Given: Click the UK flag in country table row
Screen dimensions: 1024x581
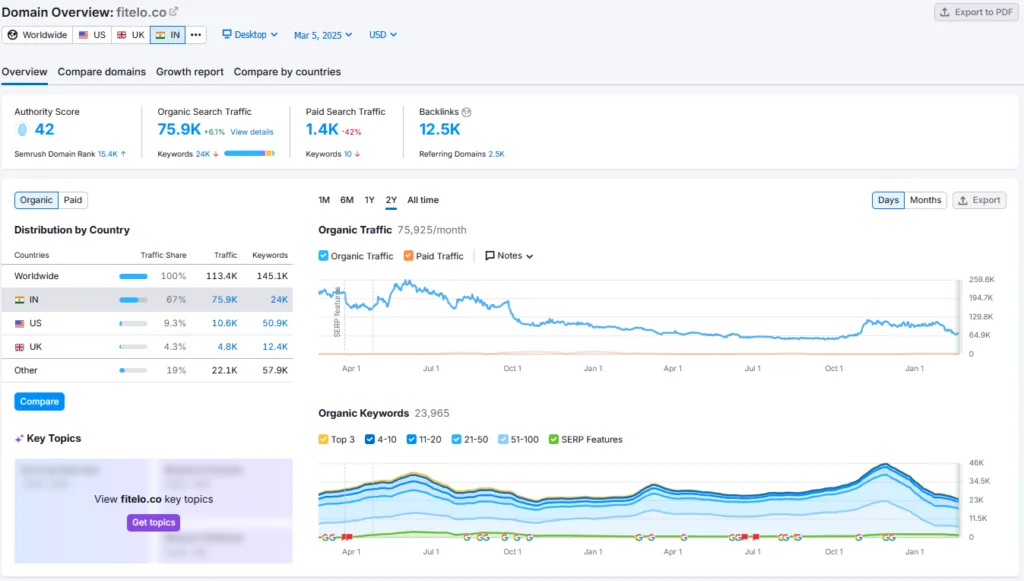Looking at the screenshot, I should pos(20,347).
